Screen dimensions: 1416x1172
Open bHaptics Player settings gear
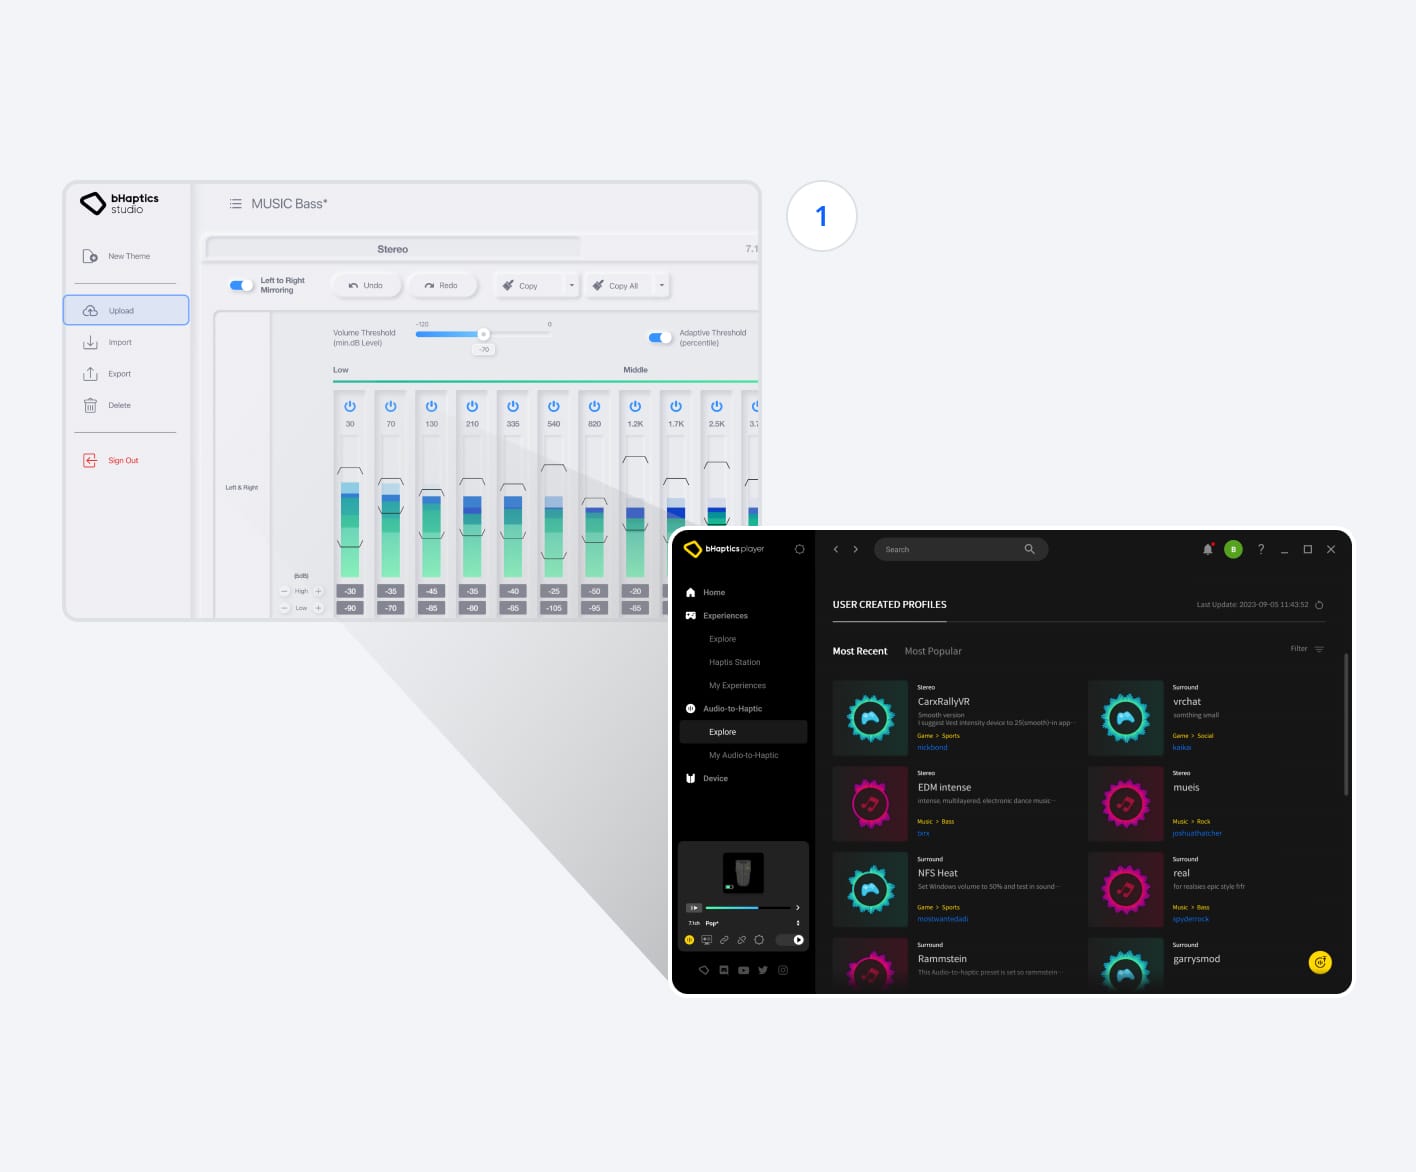tap(799, 549)
